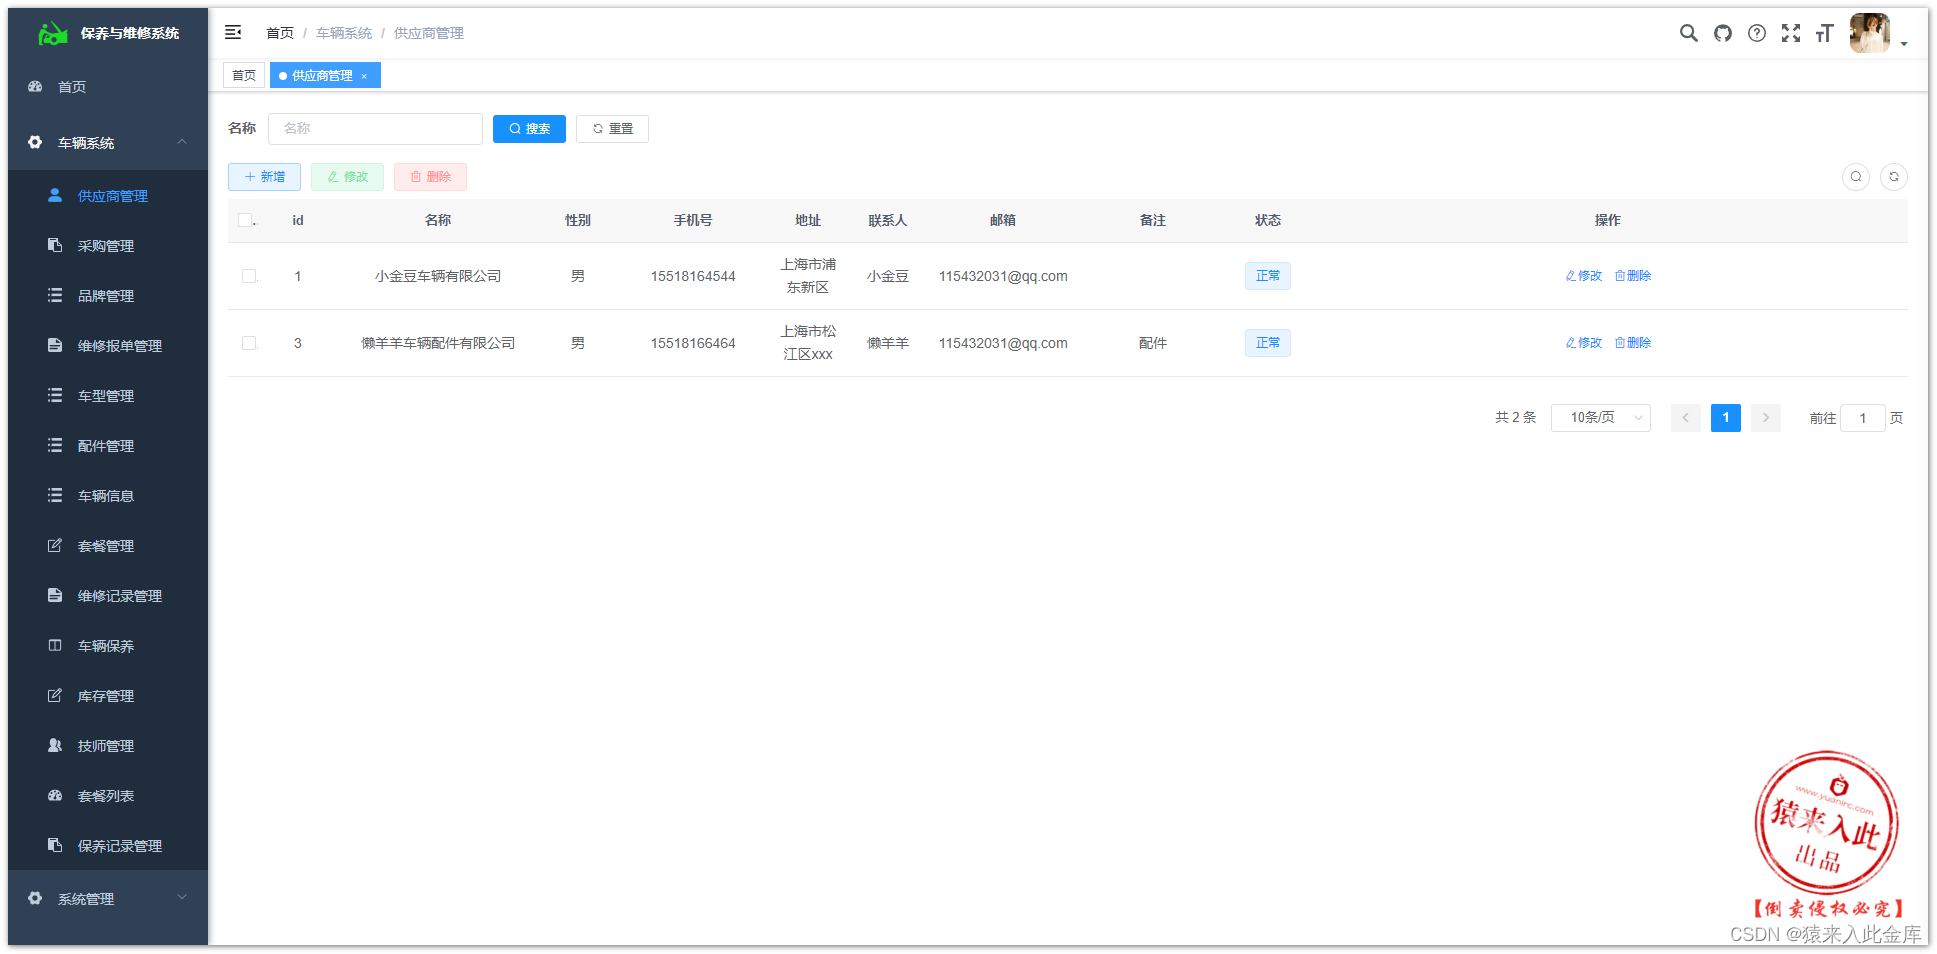Click the 供应商管理 person icon in sidebar

pos(55,196)
